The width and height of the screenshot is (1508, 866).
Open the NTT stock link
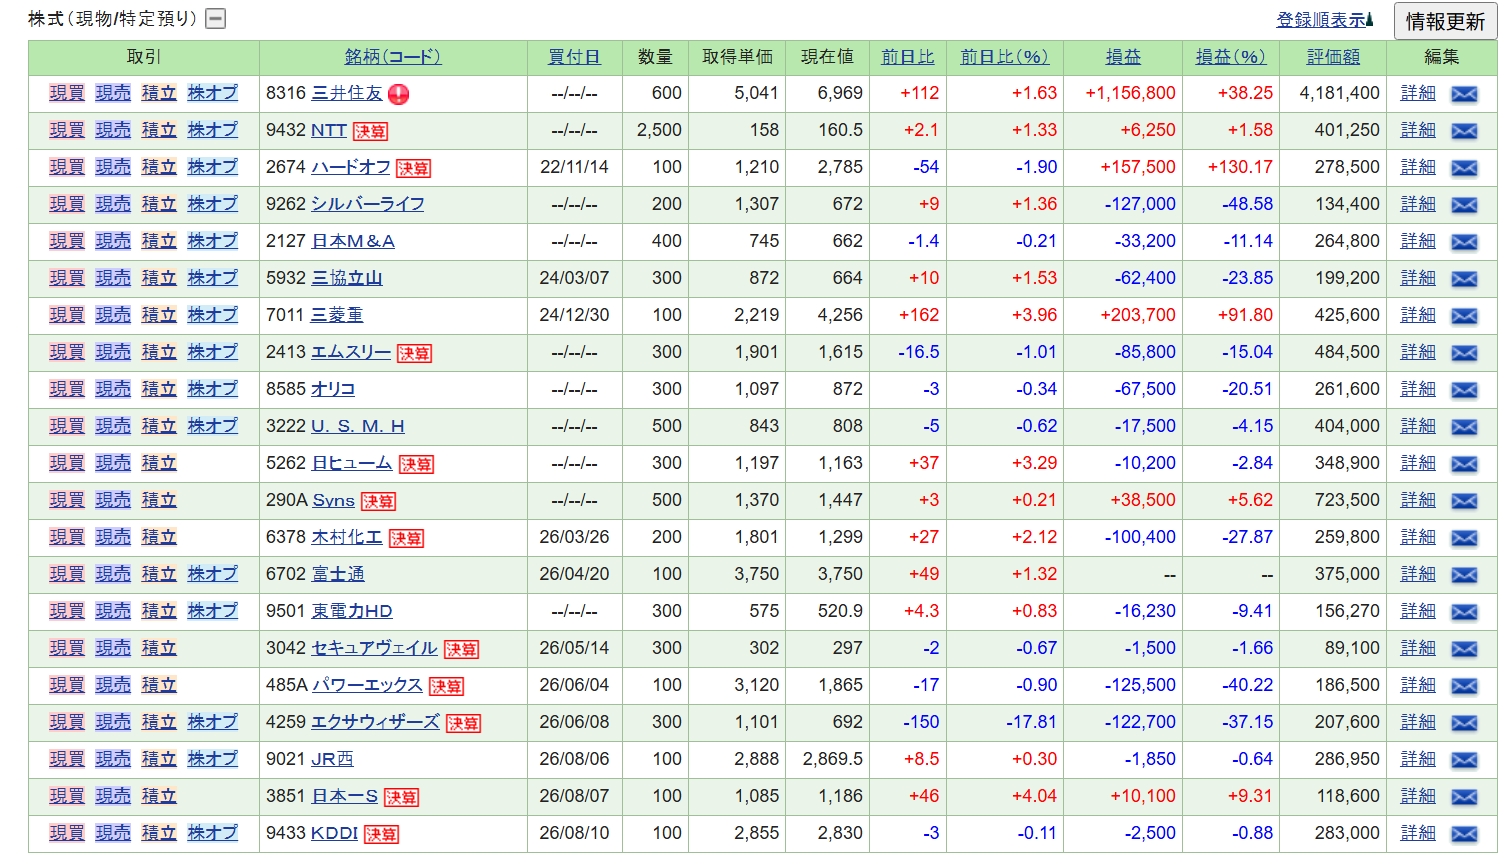tap(329, 130)
